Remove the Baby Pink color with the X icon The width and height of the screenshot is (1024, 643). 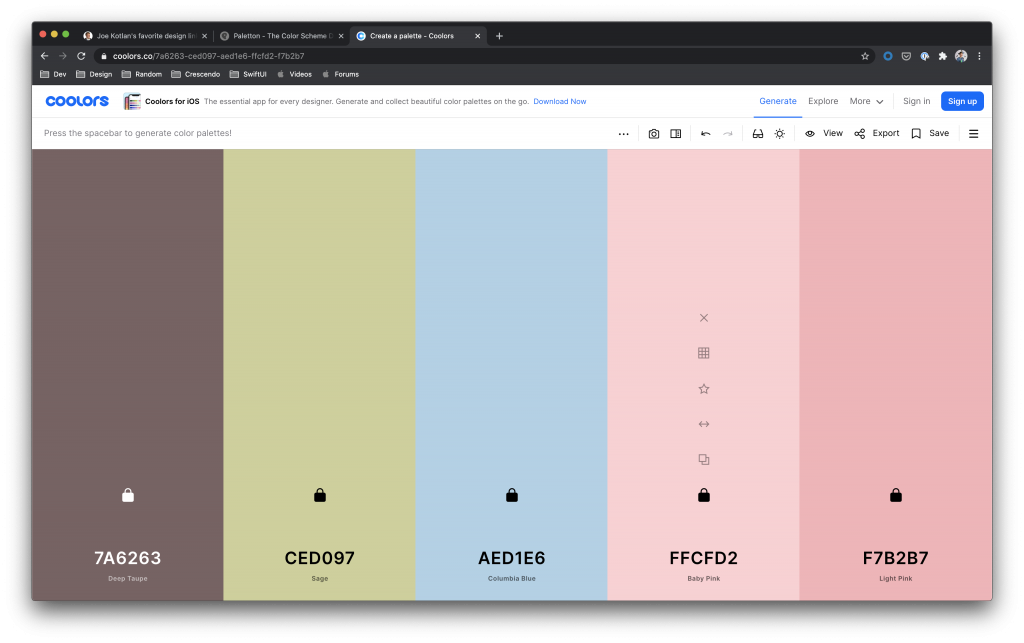pos(703,318)
